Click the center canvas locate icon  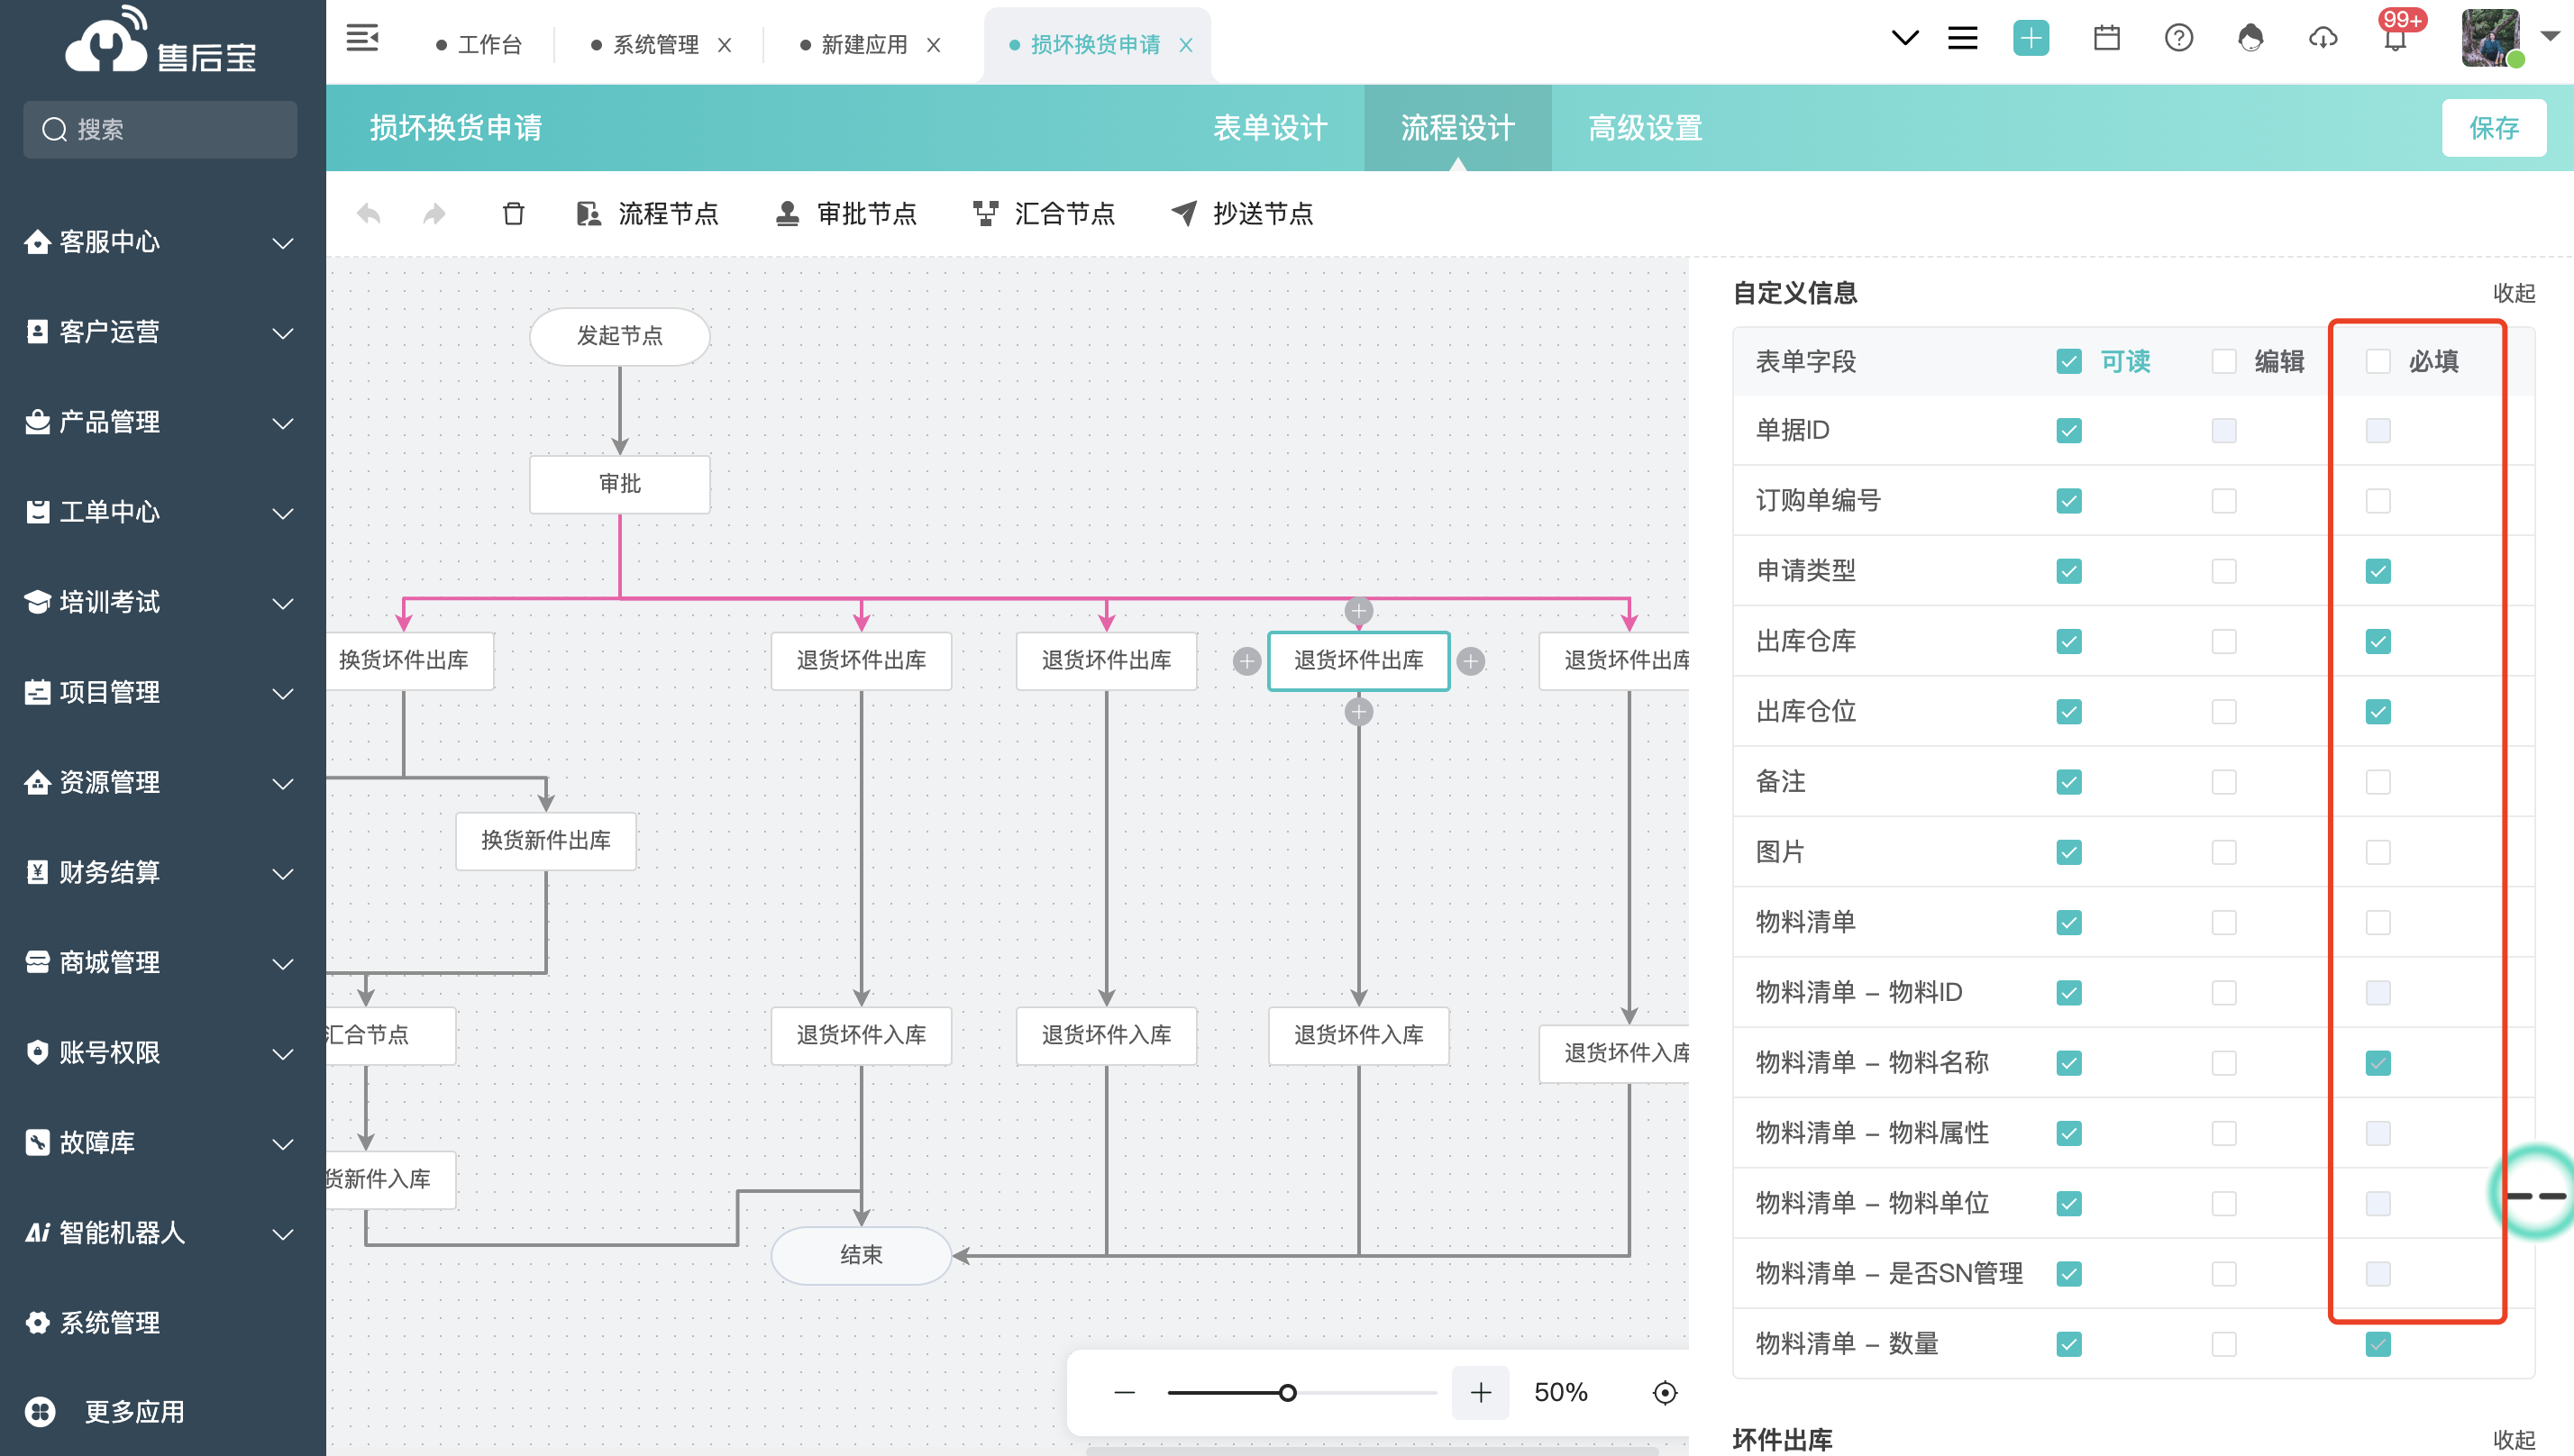click(x=1664, y=1392)
